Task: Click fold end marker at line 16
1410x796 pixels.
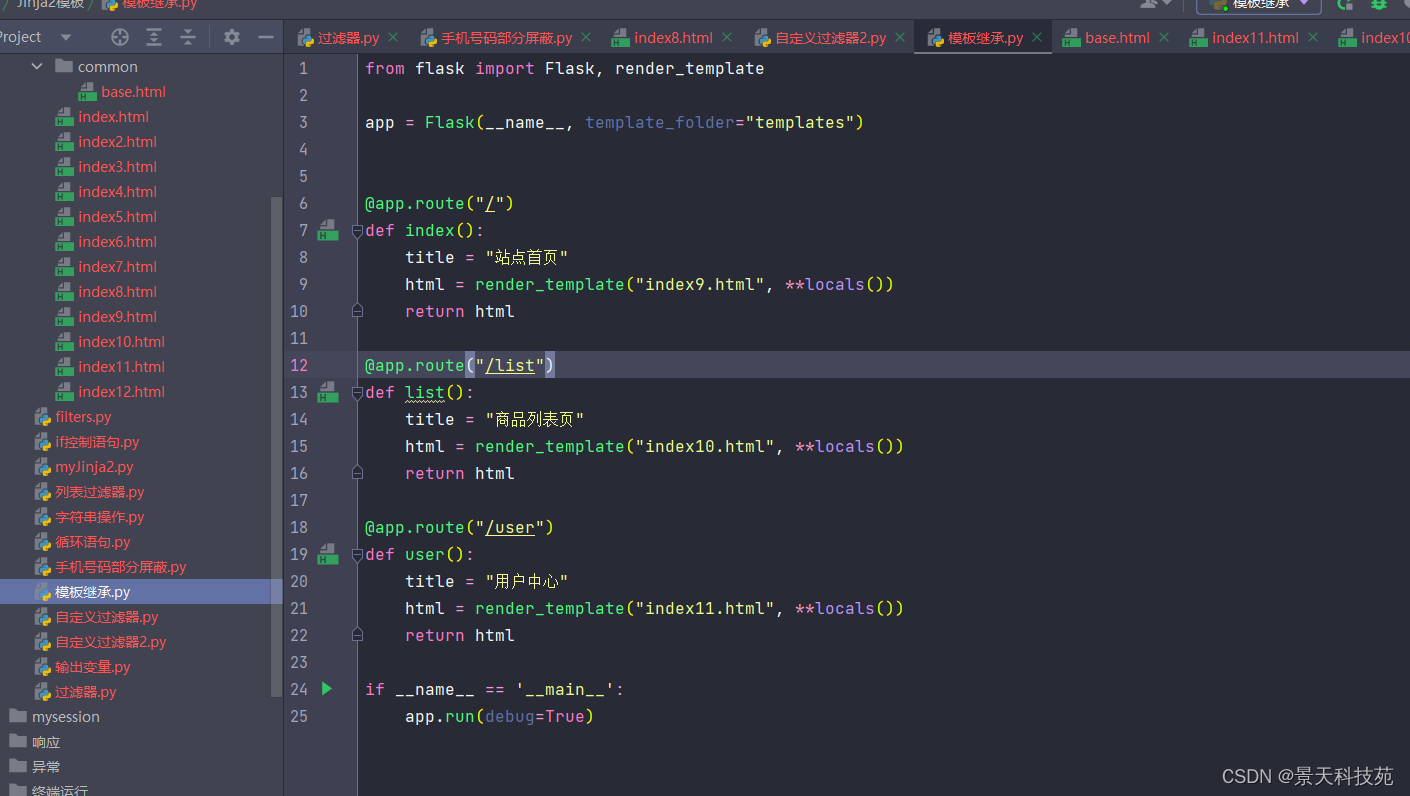Action: (x=357, y=473)
